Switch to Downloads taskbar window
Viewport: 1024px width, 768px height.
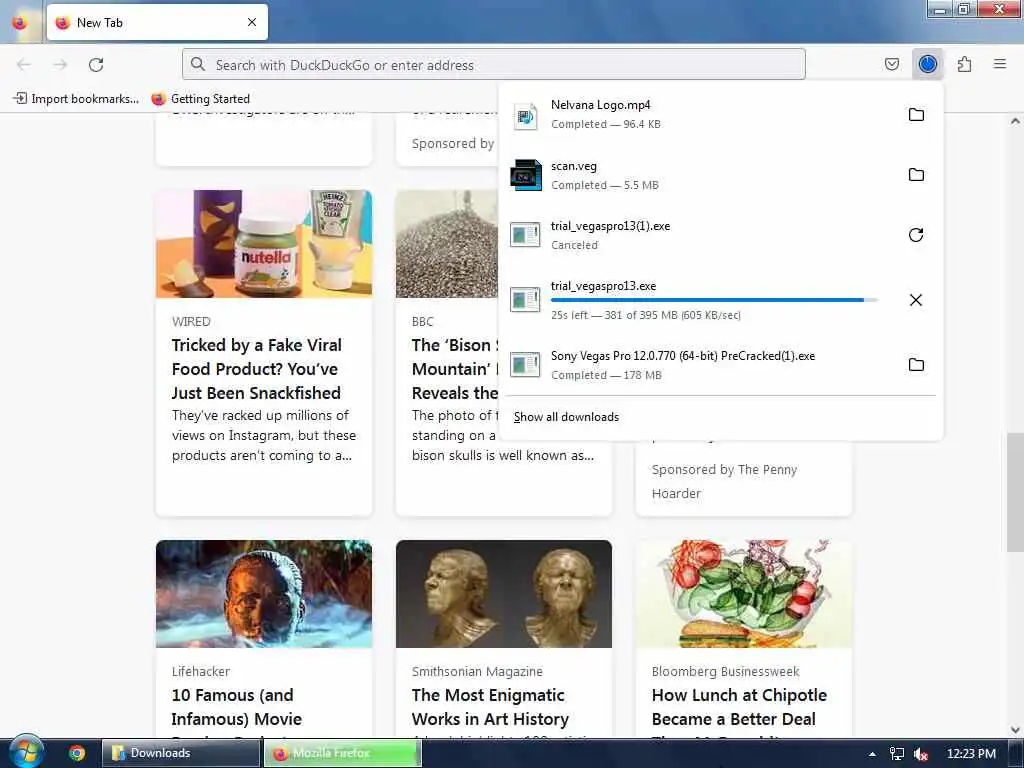[x=181, y=753]
